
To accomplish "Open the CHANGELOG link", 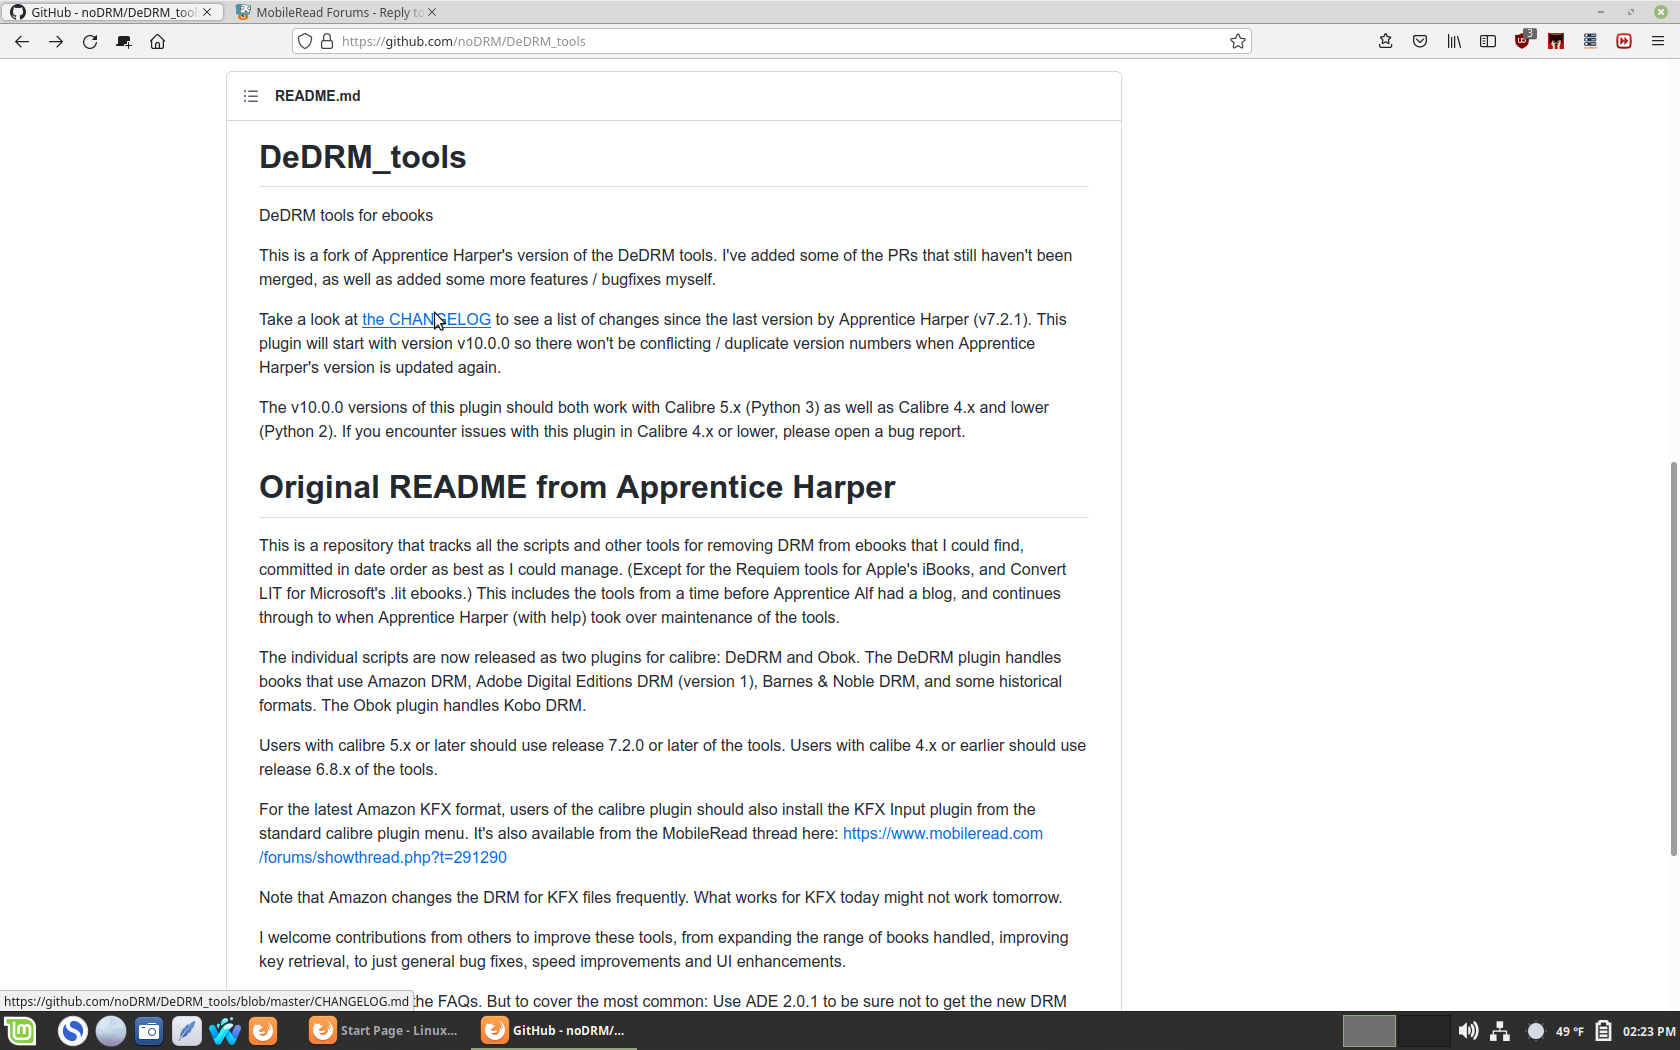I will tap(426, 319).
